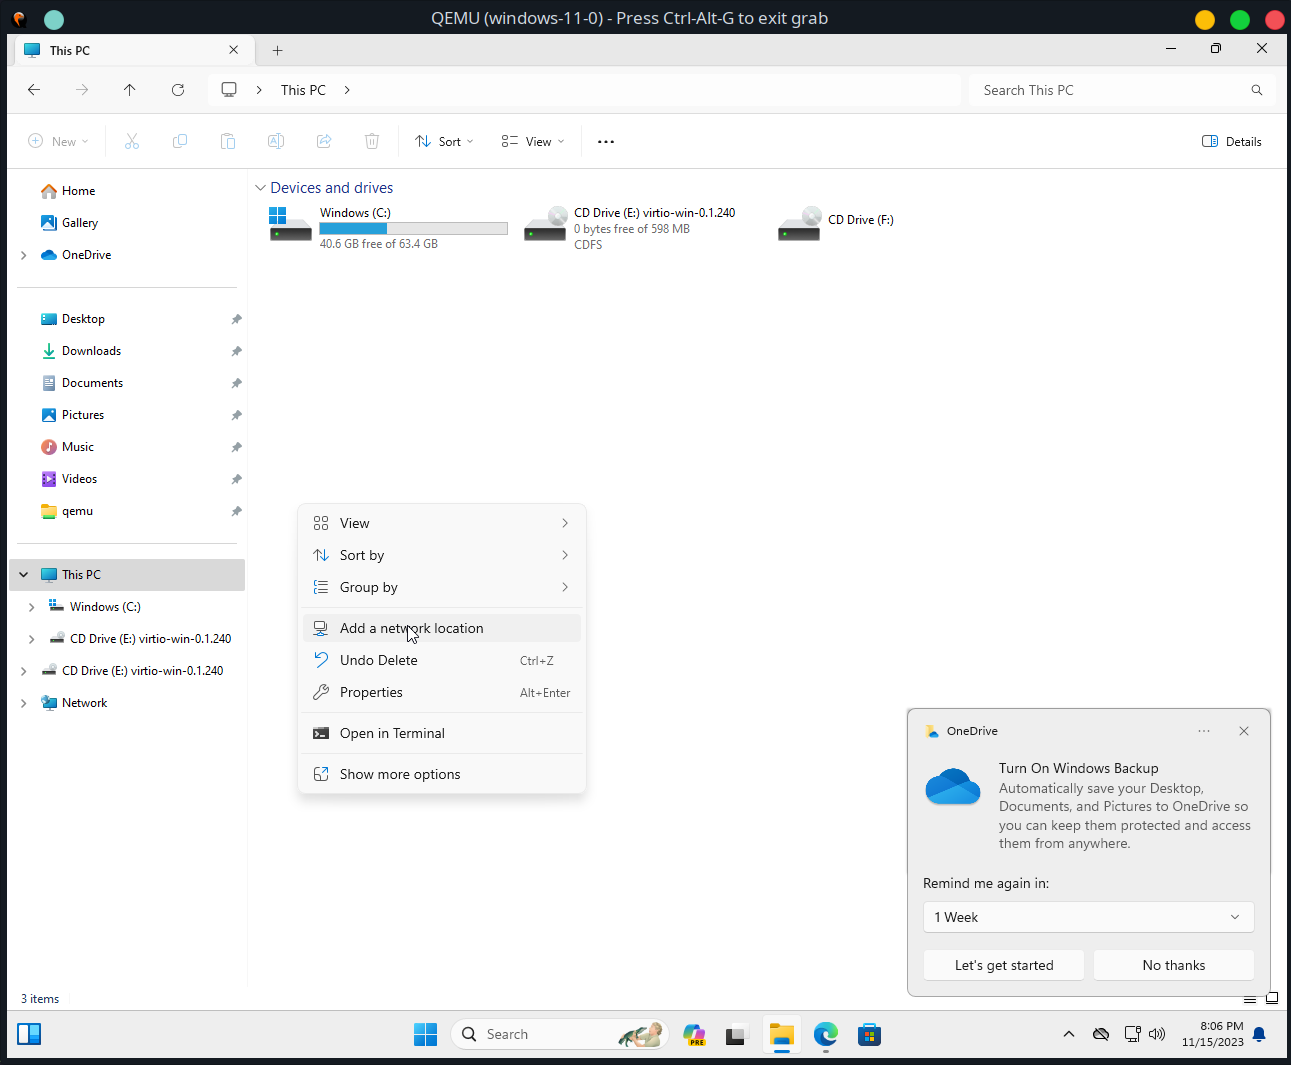The height and width of the screenshot is (1065, 1291).
Task: Open the Copilot preview taskbar icon
Action: pos(694,1034)
